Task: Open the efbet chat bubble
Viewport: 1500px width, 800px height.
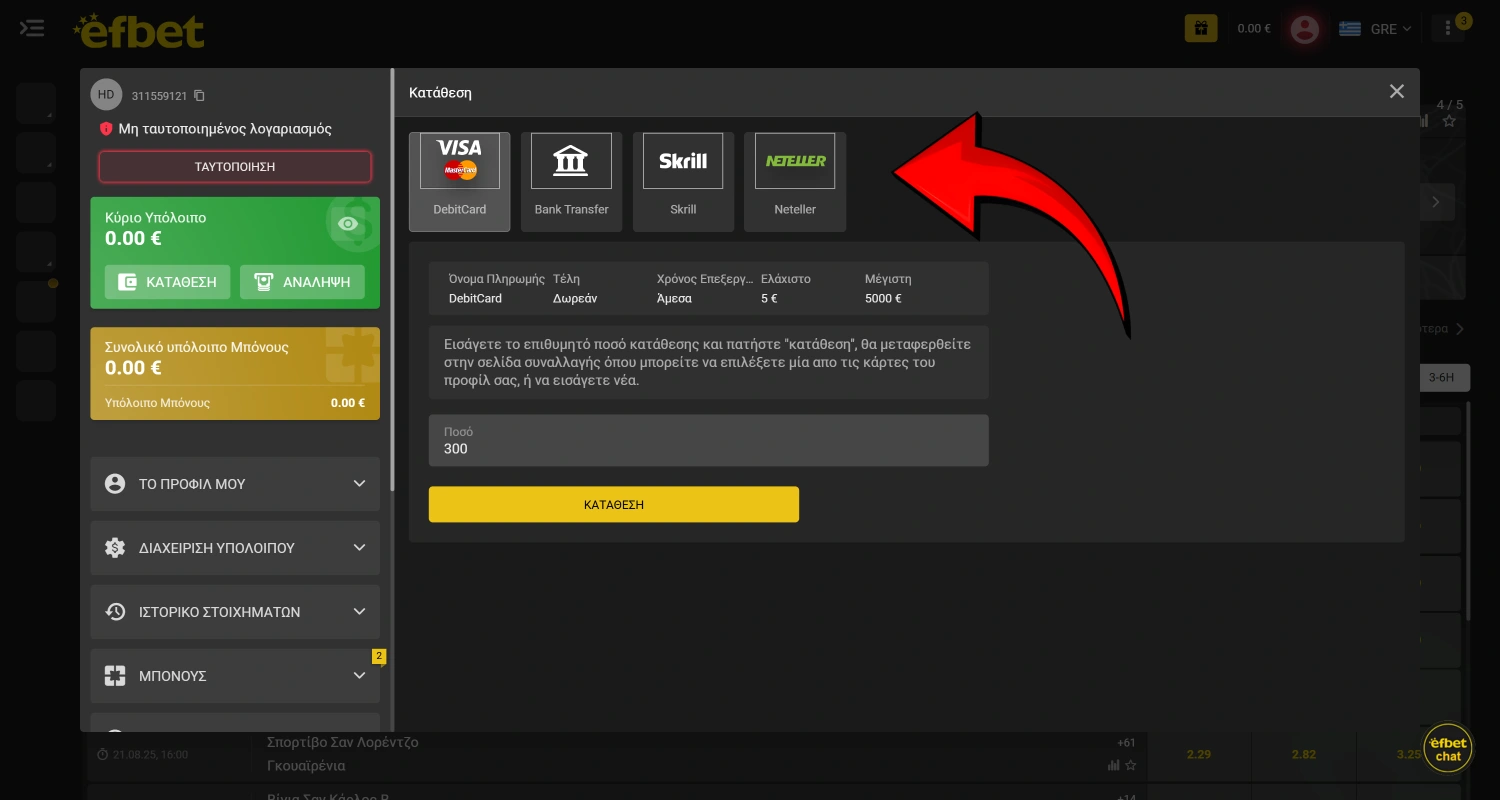Action: click(1447, 749)
